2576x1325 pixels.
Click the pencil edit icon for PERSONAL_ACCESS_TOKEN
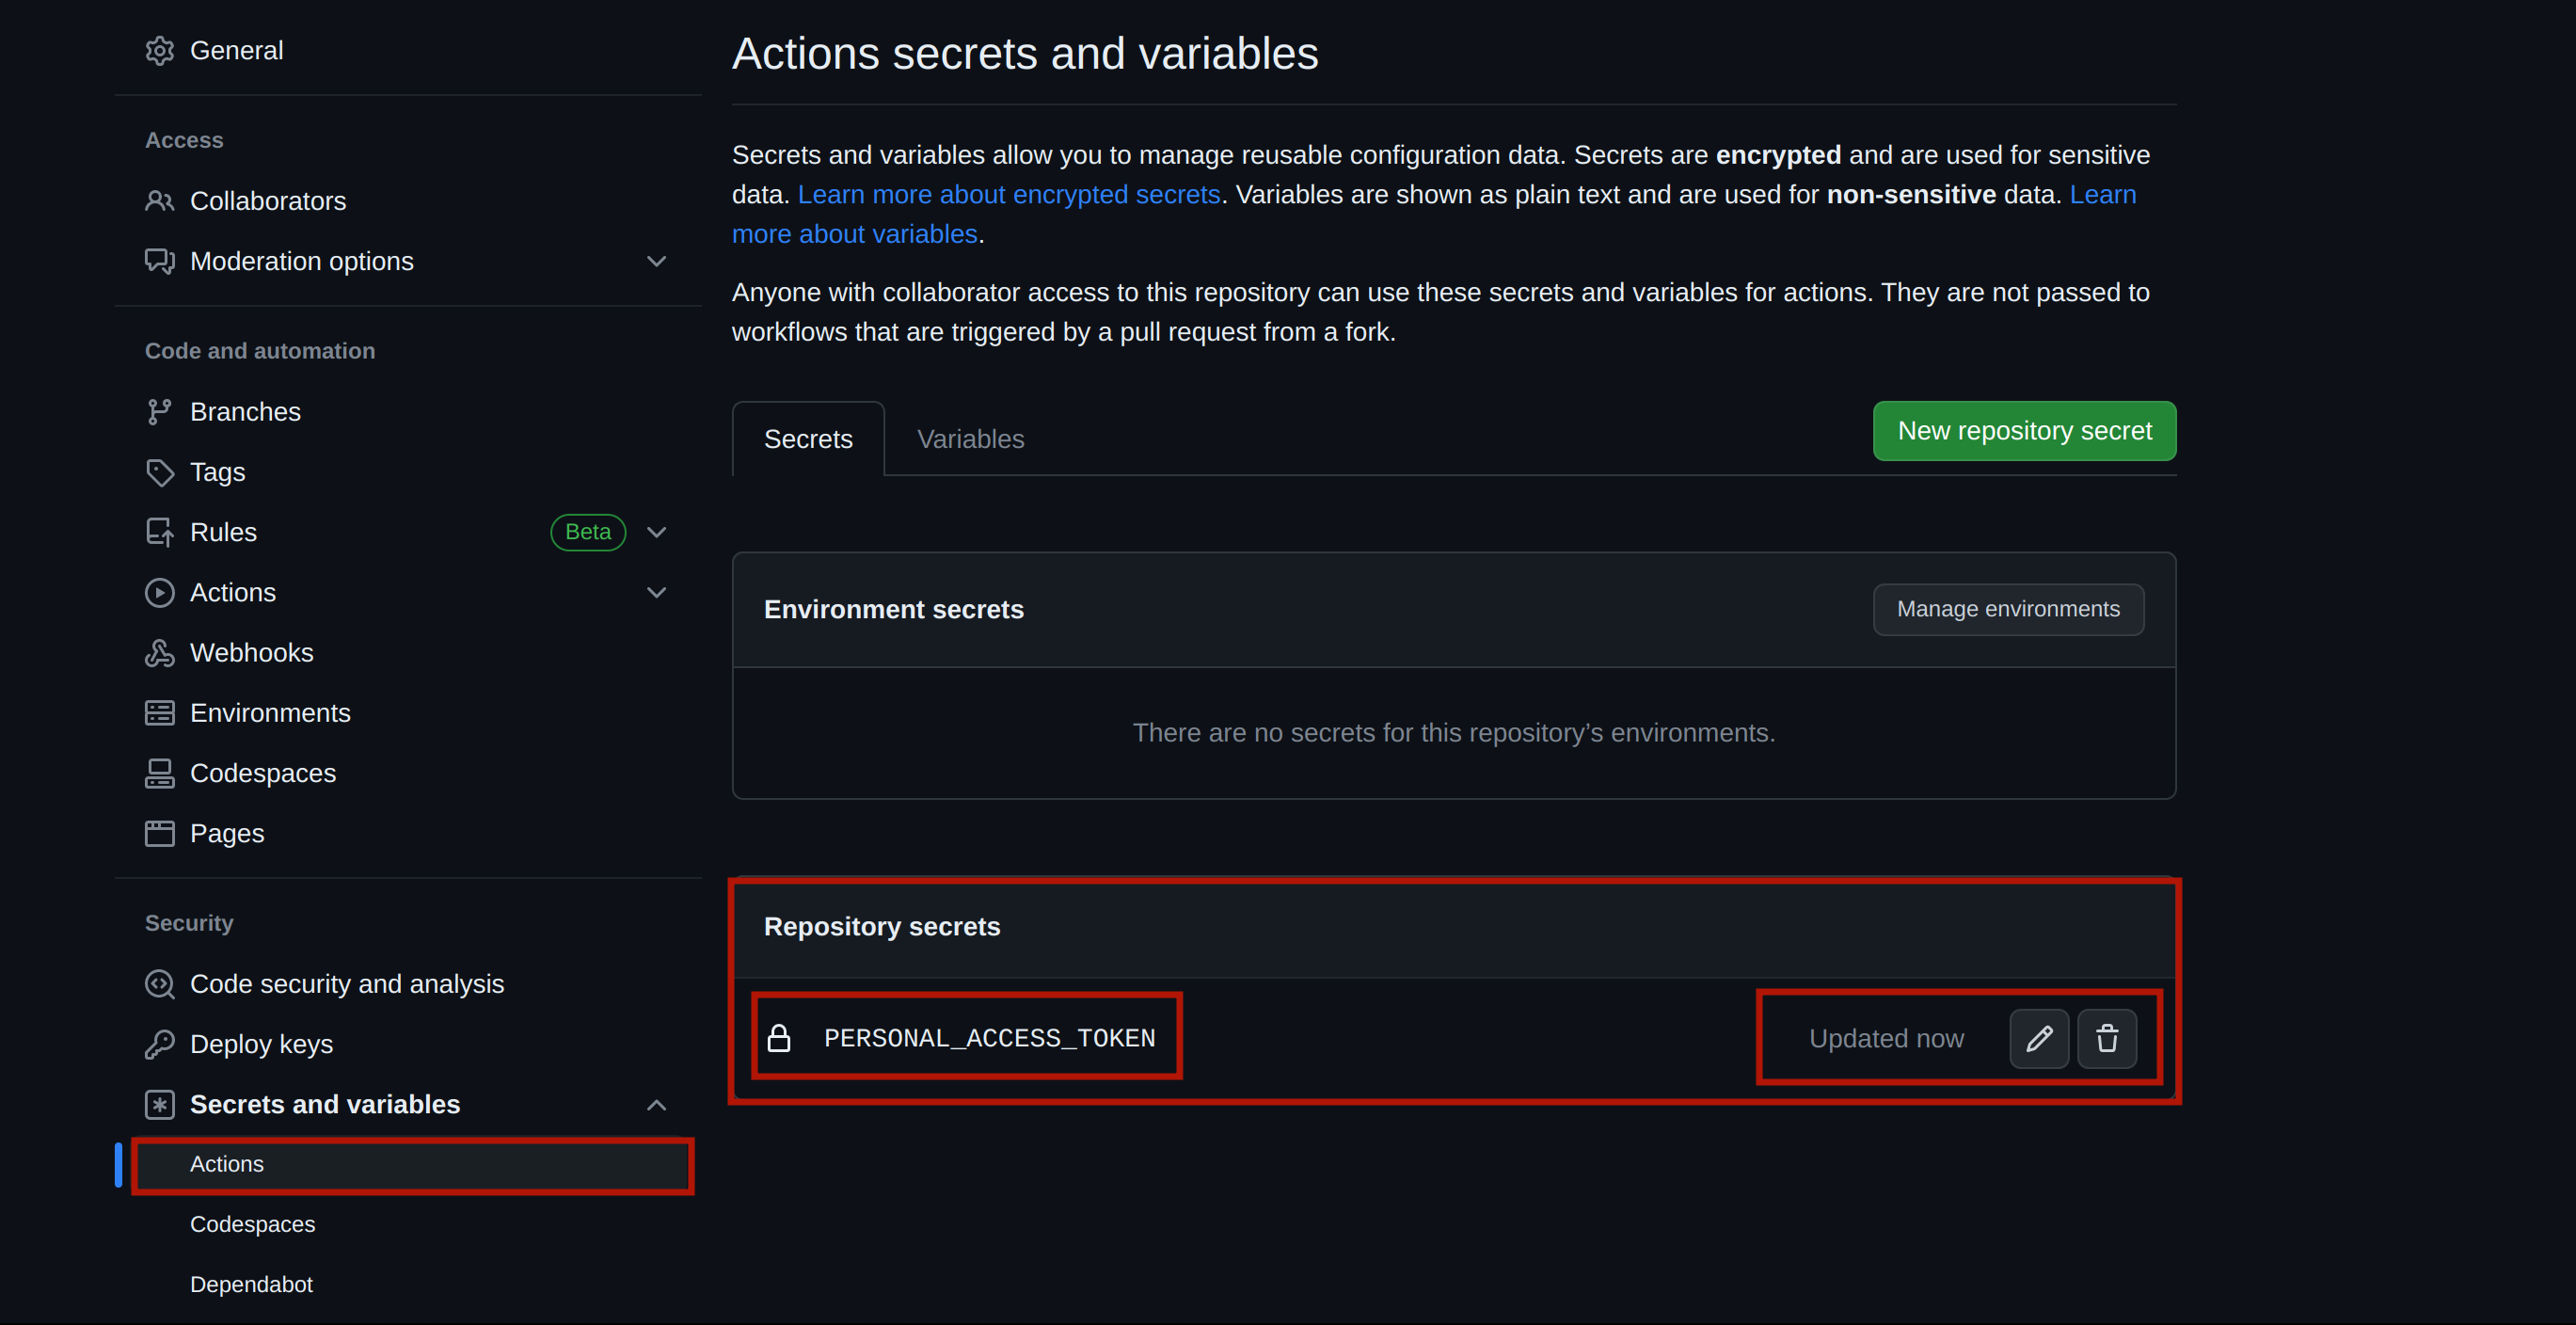coord(2038,1038)
